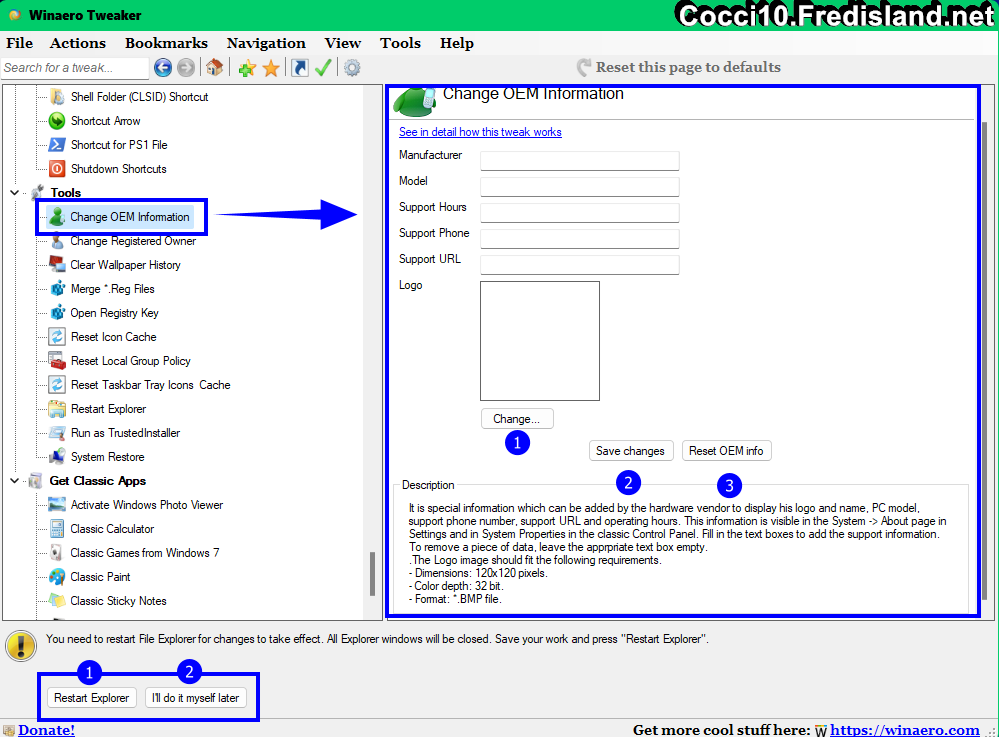Click the Support URL text field
999x737 pixels.
coord(580,265)
